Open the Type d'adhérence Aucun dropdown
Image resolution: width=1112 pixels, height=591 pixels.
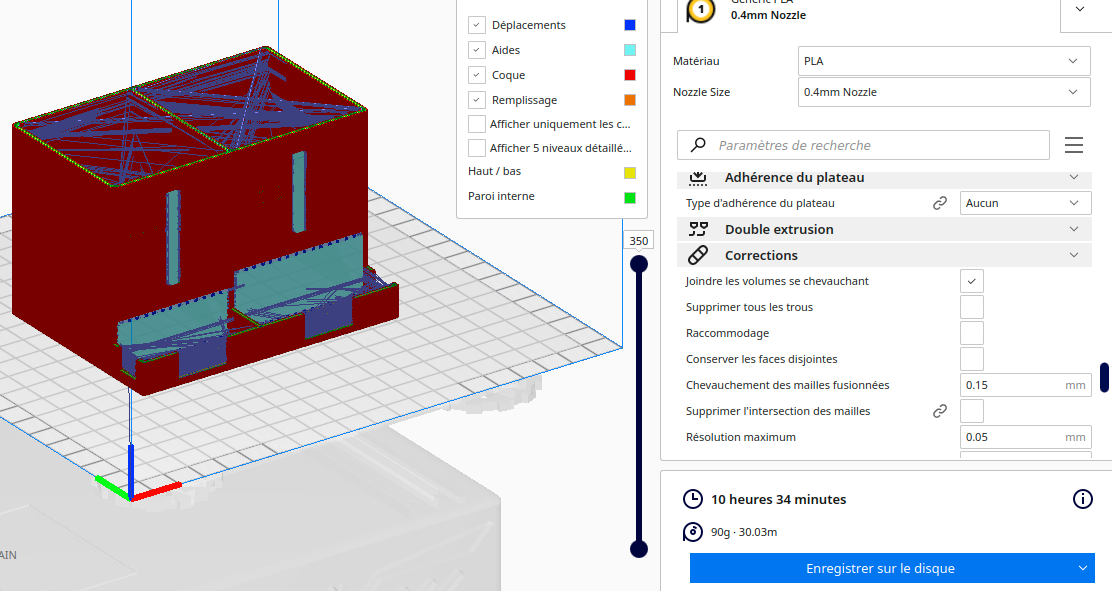pyautogui.click(x=1025, y=203)
